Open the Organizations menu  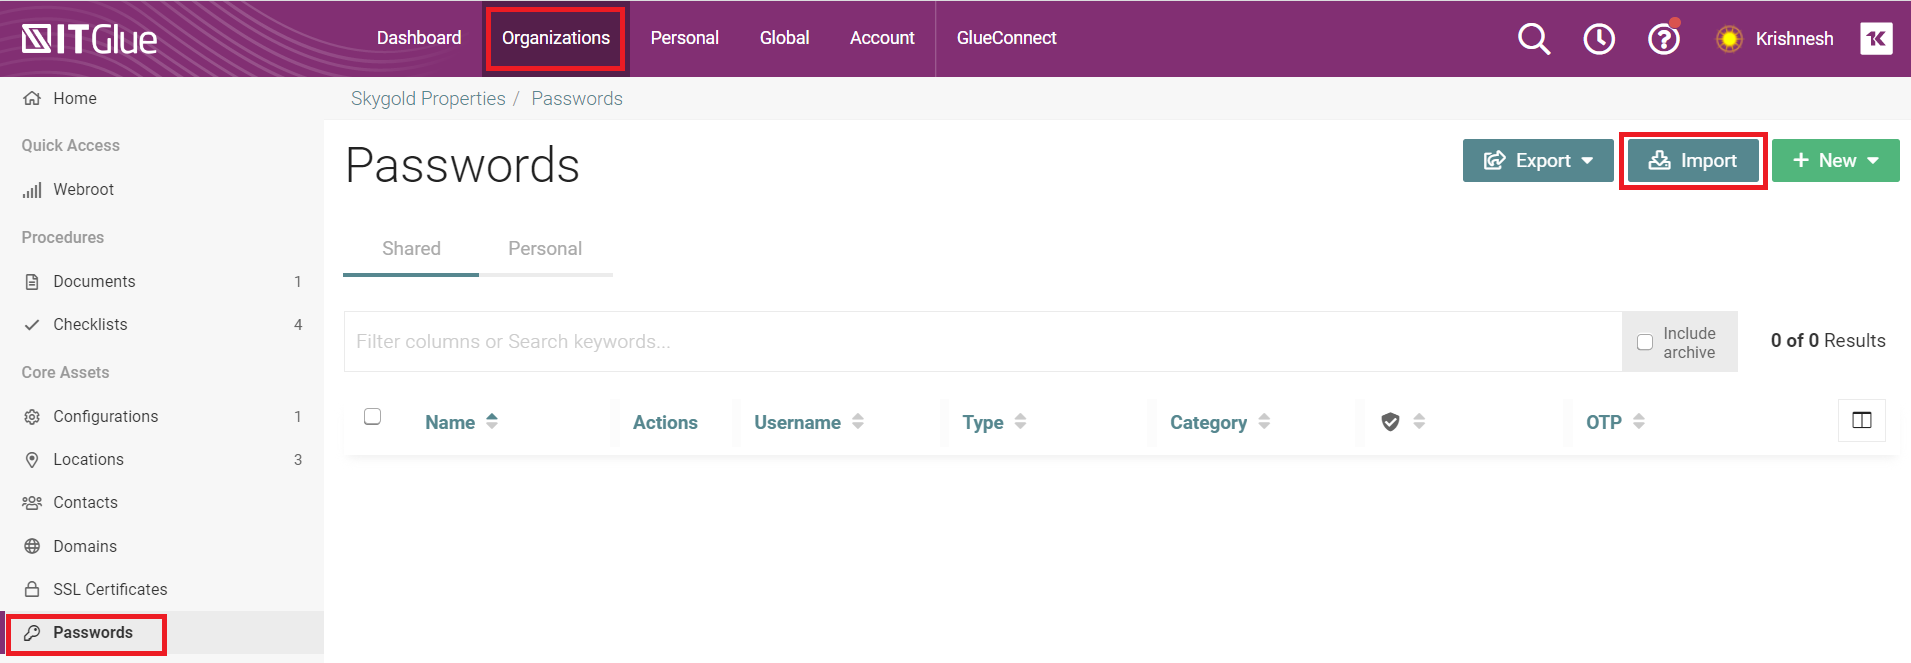coord(556,38)
